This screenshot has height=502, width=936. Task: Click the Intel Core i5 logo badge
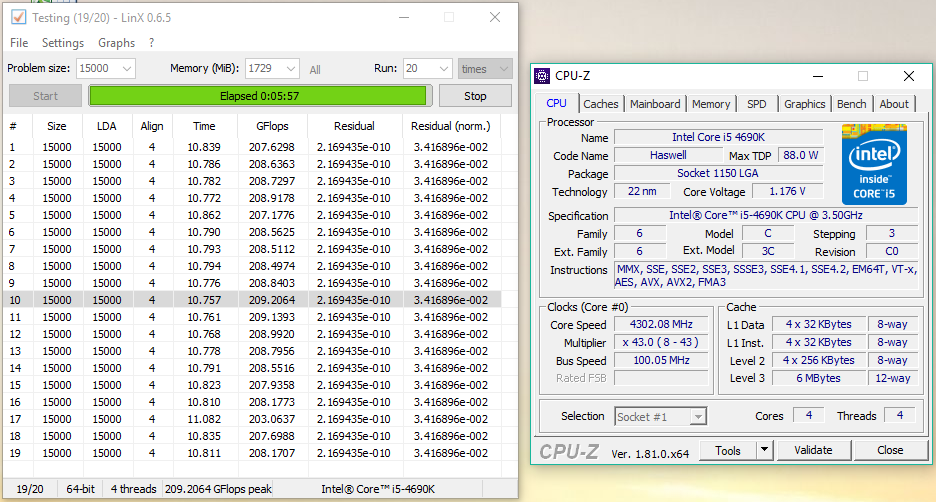point(874,164)
